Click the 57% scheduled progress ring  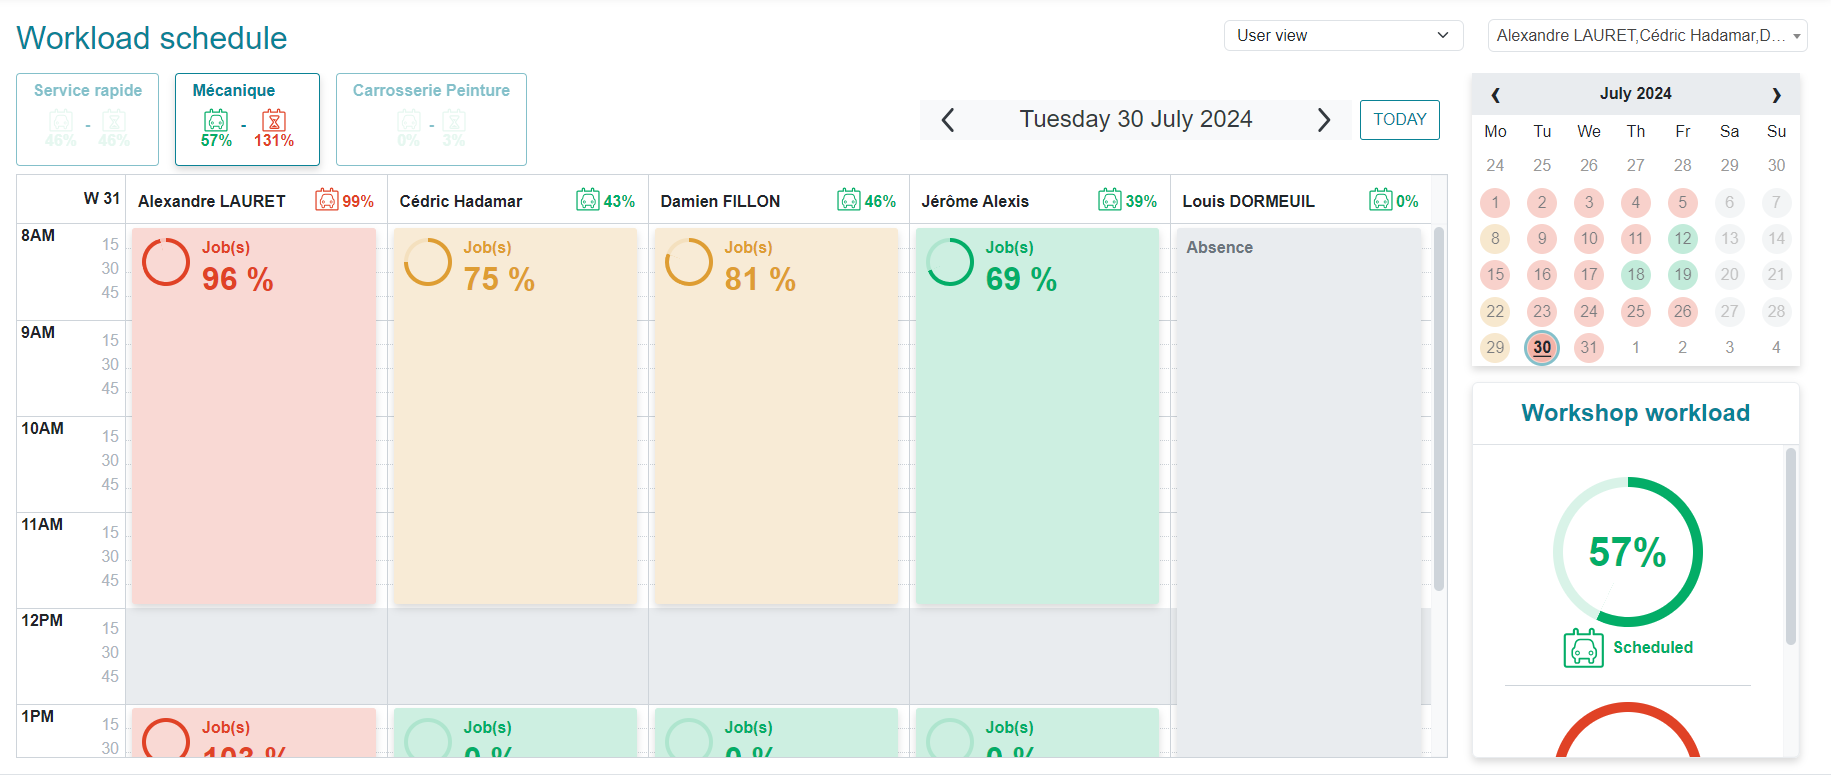[1627, 552]
